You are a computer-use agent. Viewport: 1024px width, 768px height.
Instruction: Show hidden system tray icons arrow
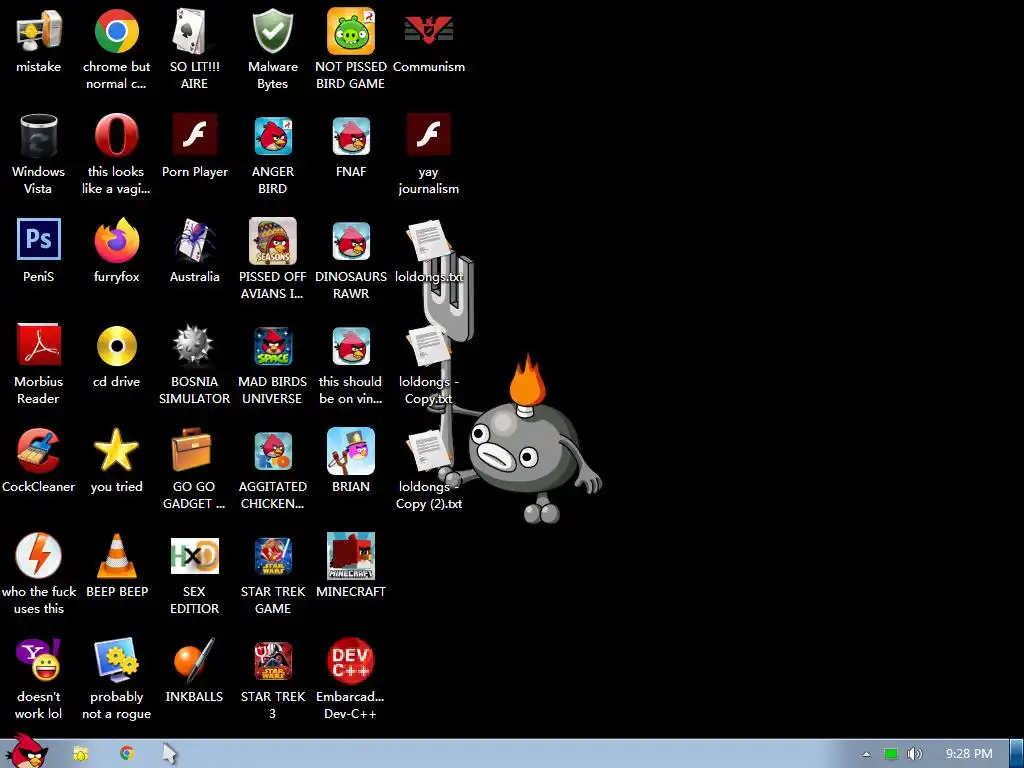coord(866,754)
